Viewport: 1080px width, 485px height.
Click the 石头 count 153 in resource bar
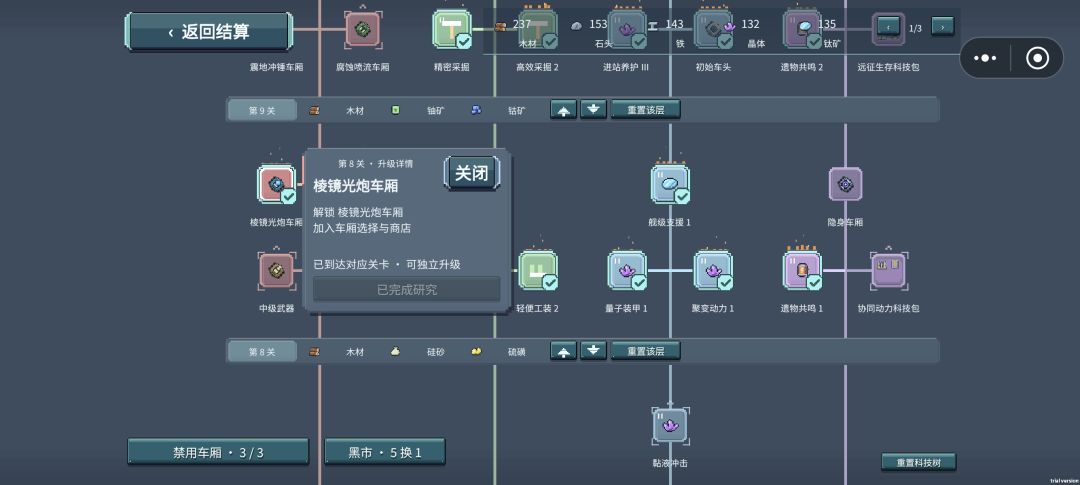click(598, 24)
